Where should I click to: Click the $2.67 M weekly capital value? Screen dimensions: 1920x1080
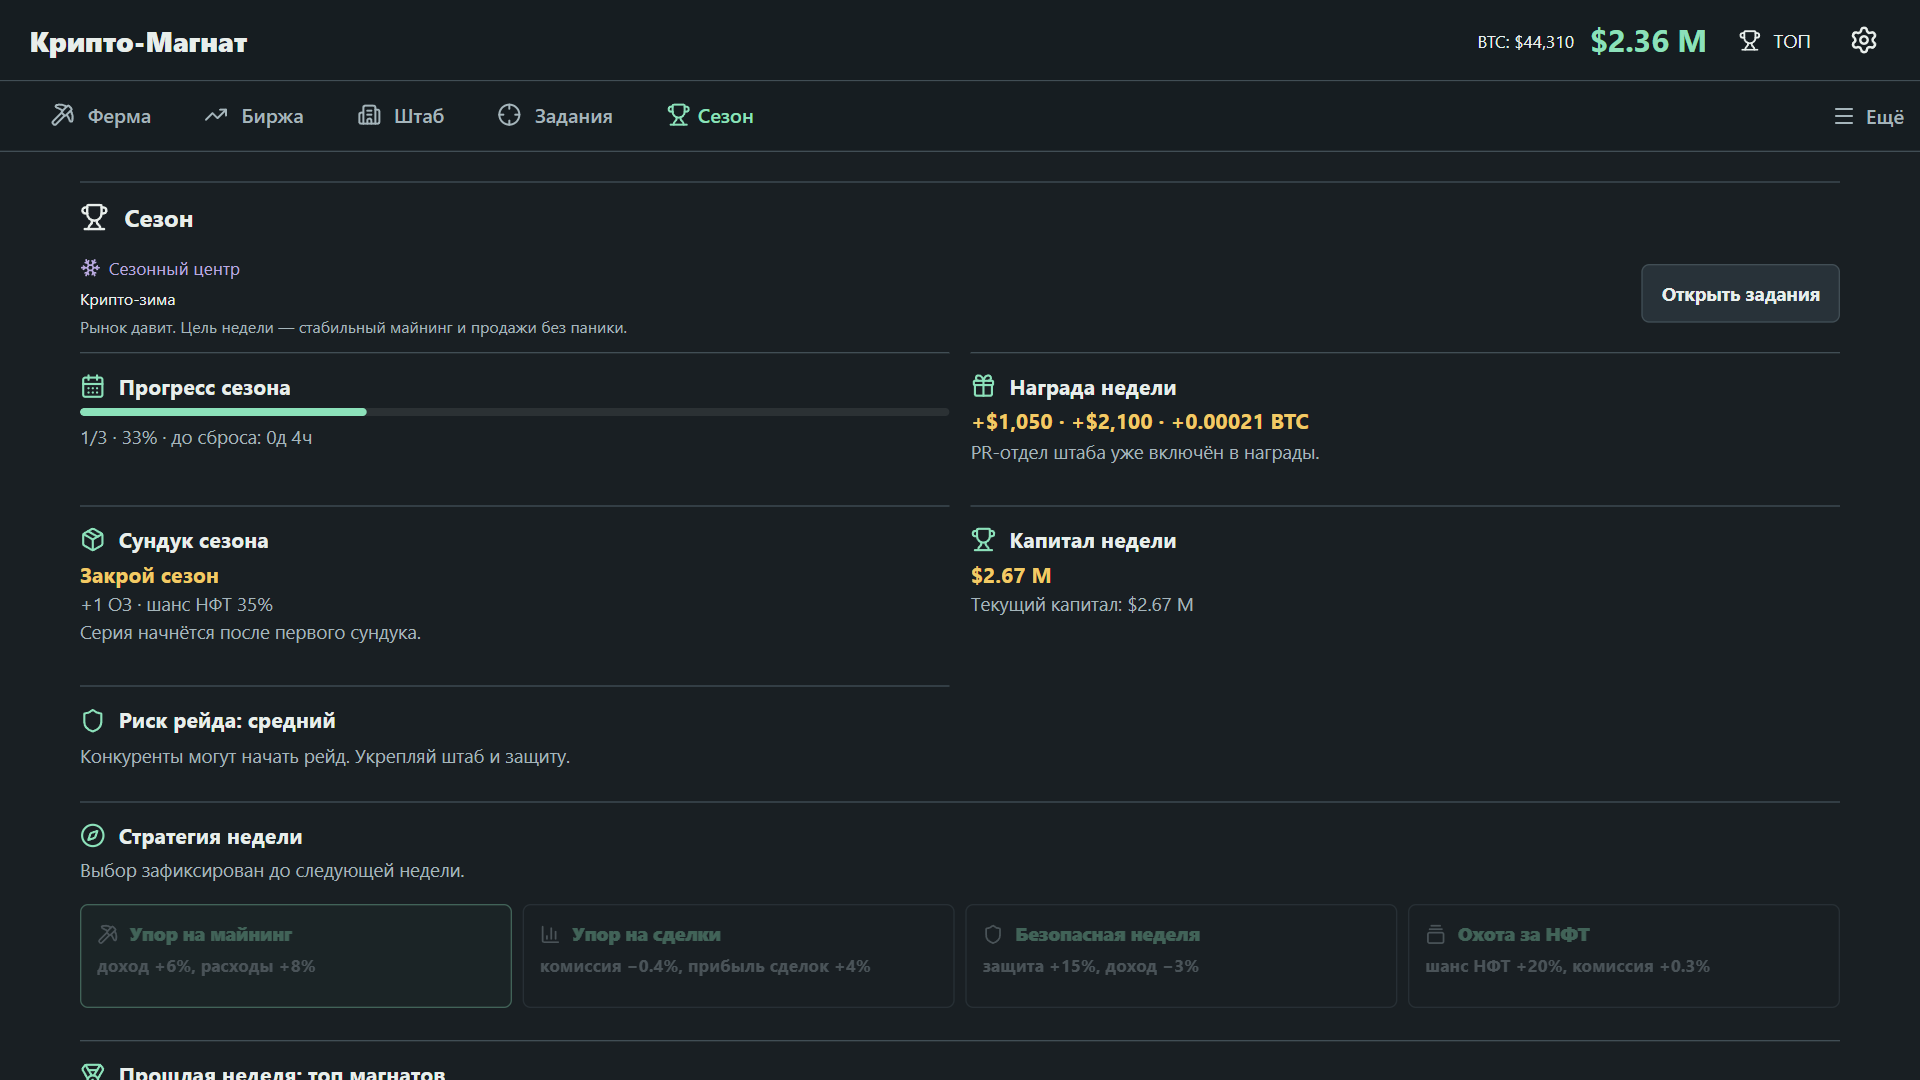point(1011,576)
